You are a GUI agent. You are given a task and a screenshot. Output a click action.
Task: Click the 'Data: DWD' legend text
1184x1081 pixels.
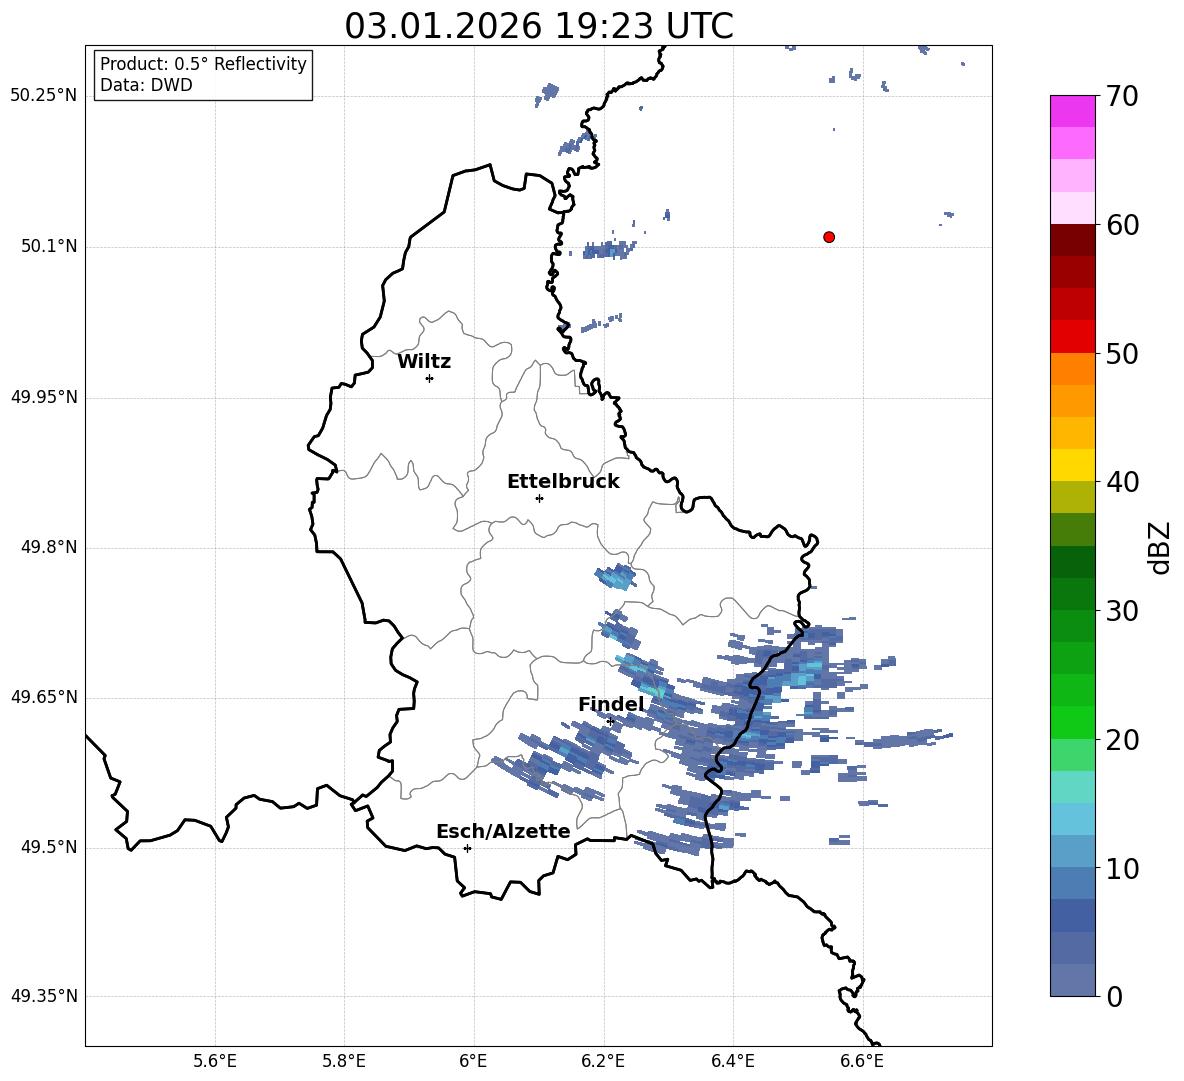(146, 85)
